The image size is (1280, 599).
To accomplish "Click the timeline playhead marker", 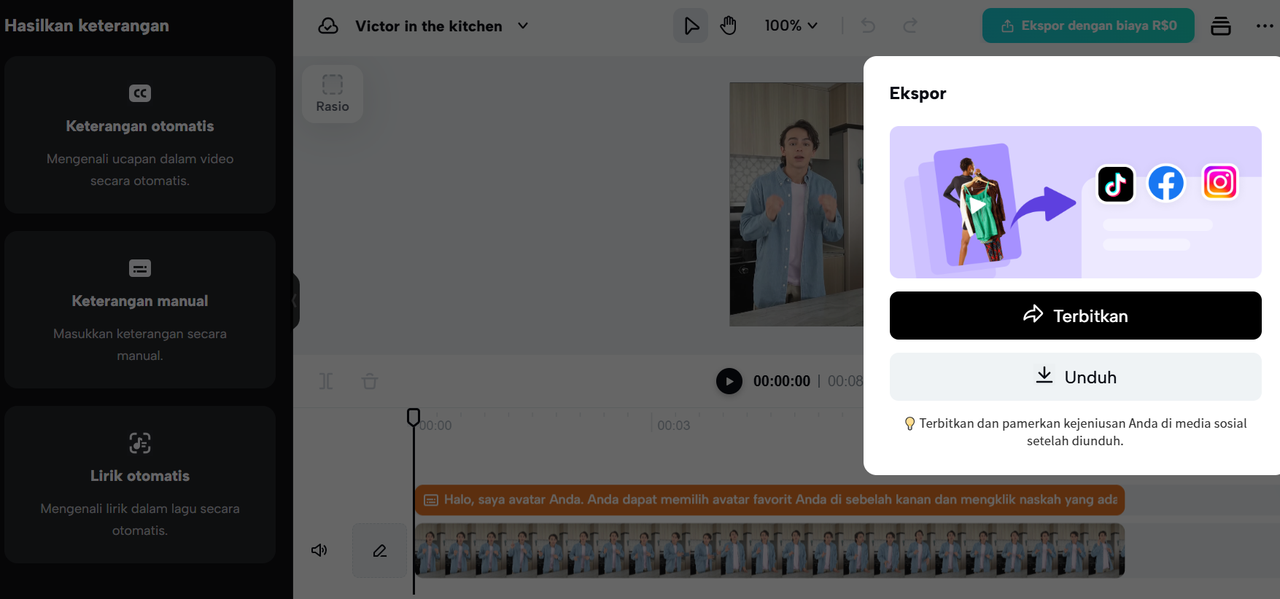I will click(413, 417).
